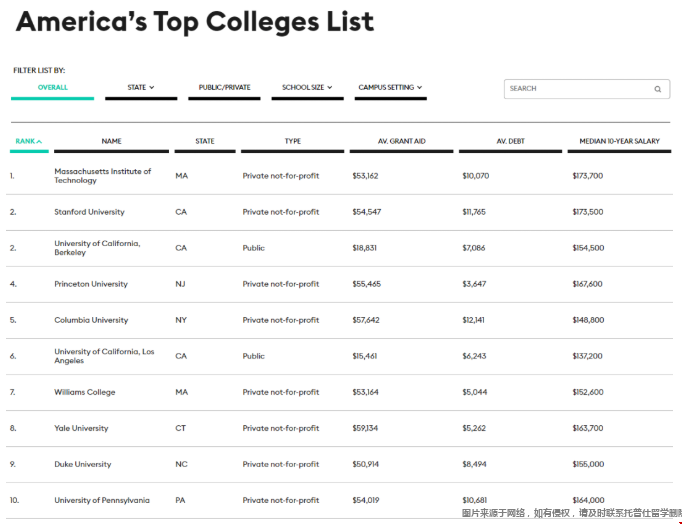Focus the Search input field

click(x=587, y=89)
